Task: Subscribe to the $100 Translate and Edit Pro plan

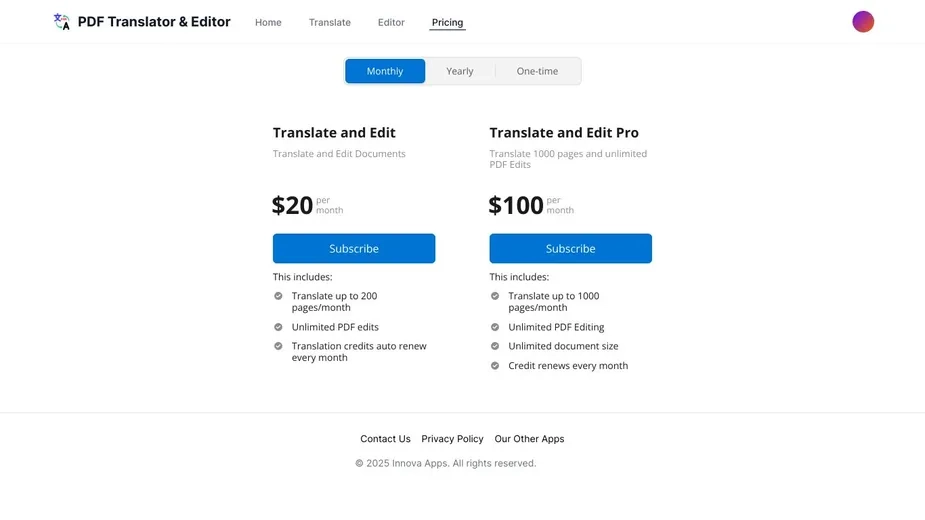Action: tap(570, 248)
